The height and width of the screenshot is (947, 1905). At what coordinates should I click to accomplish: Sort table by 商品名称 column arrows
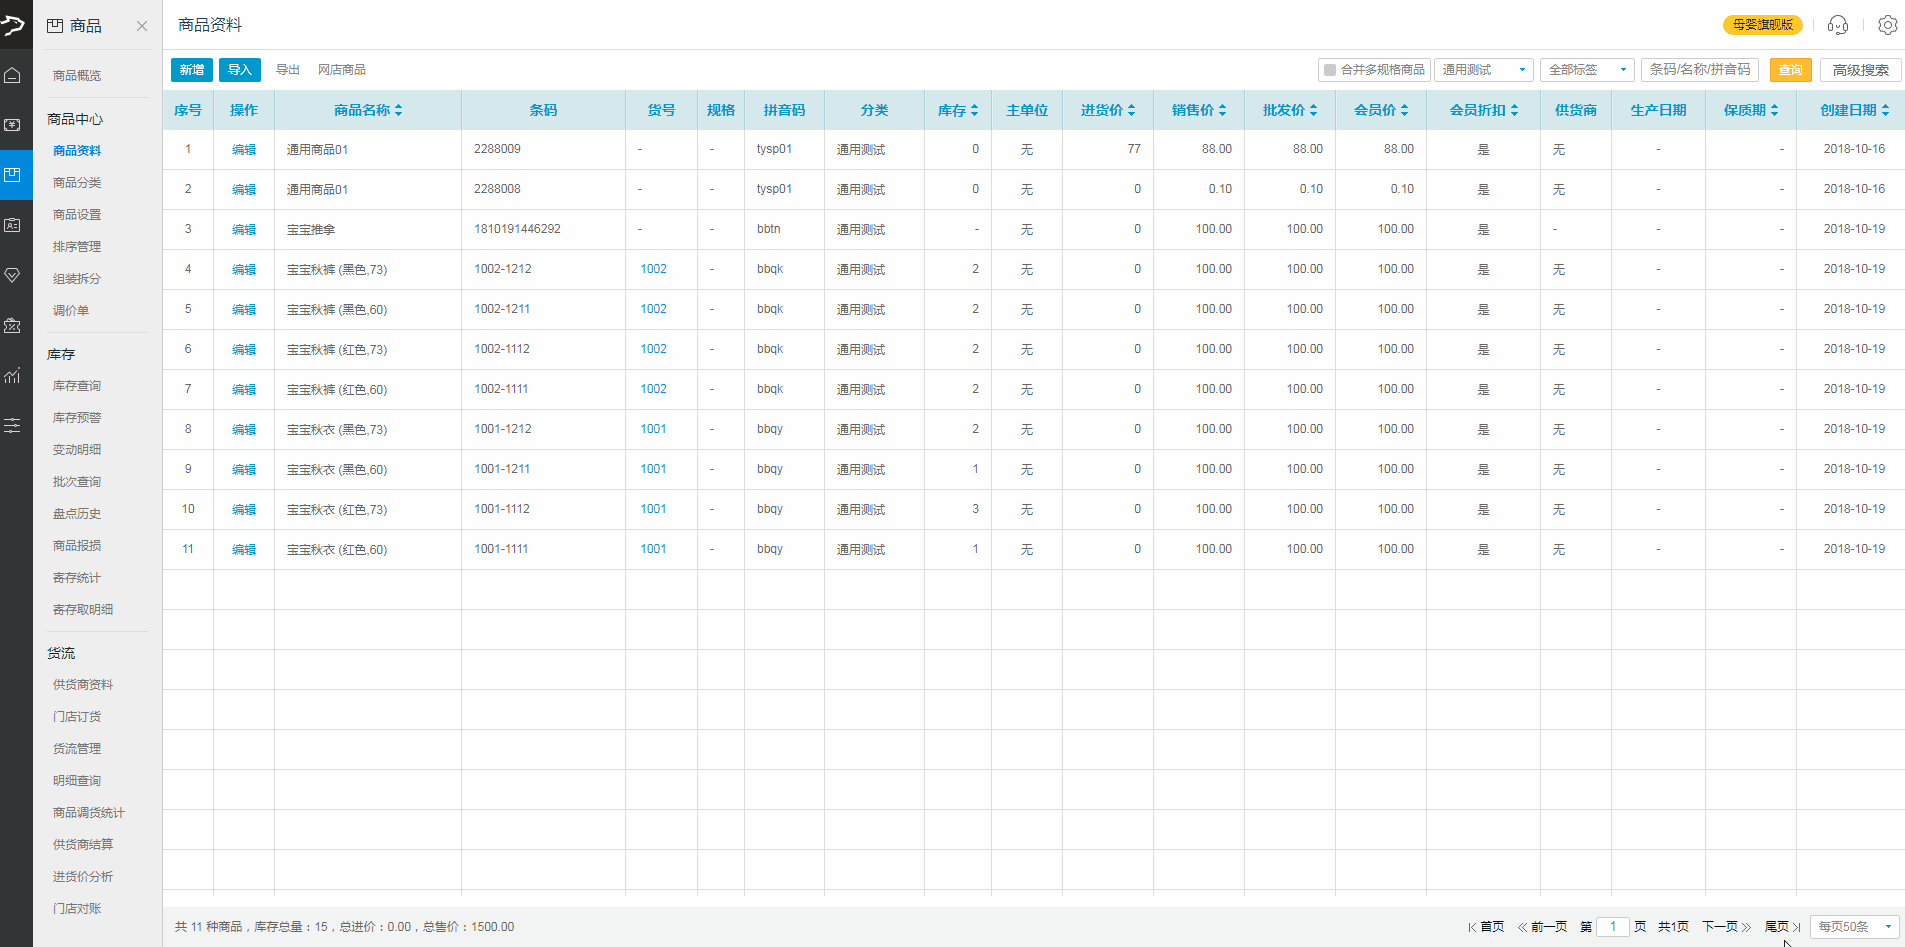tap(398, 110)
